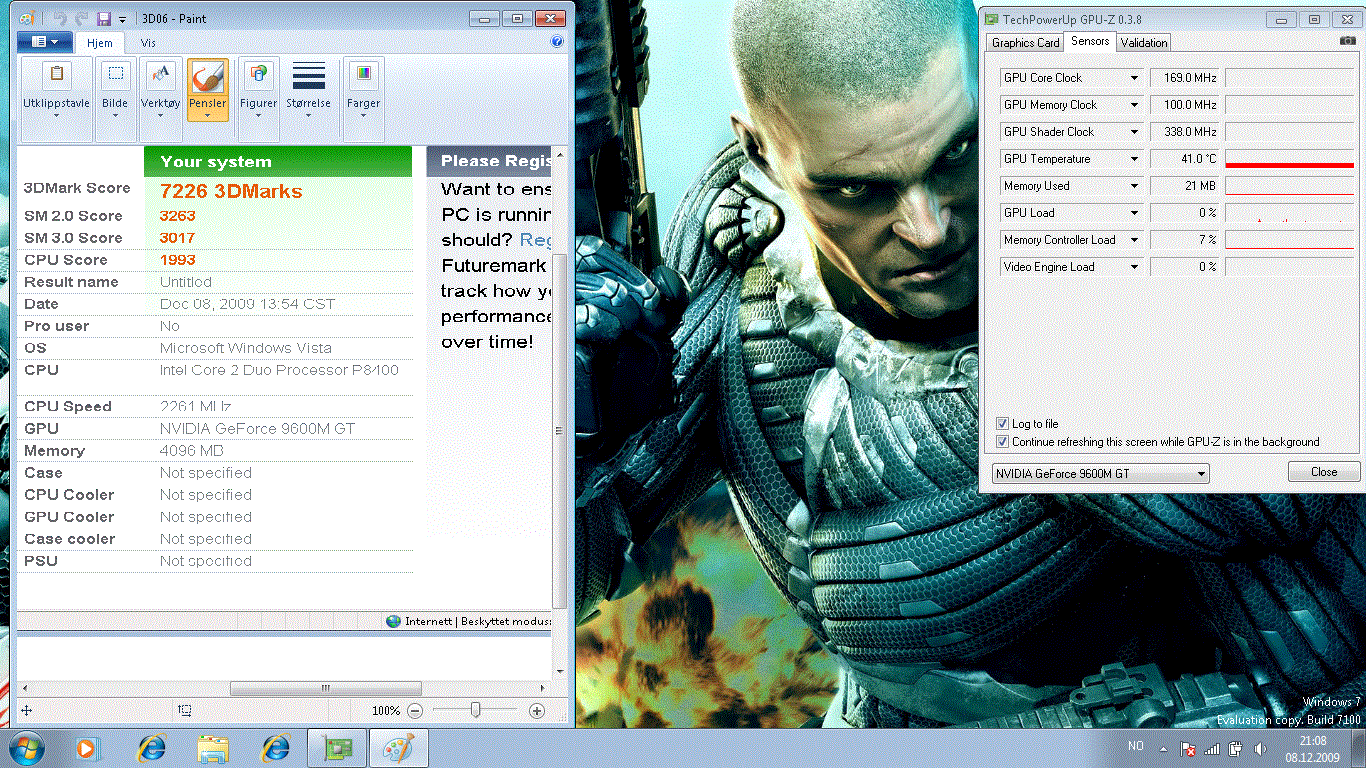Click zoom in plus button in Paint
Screen dimensions: 1366x768
click(x=537, y=710)
